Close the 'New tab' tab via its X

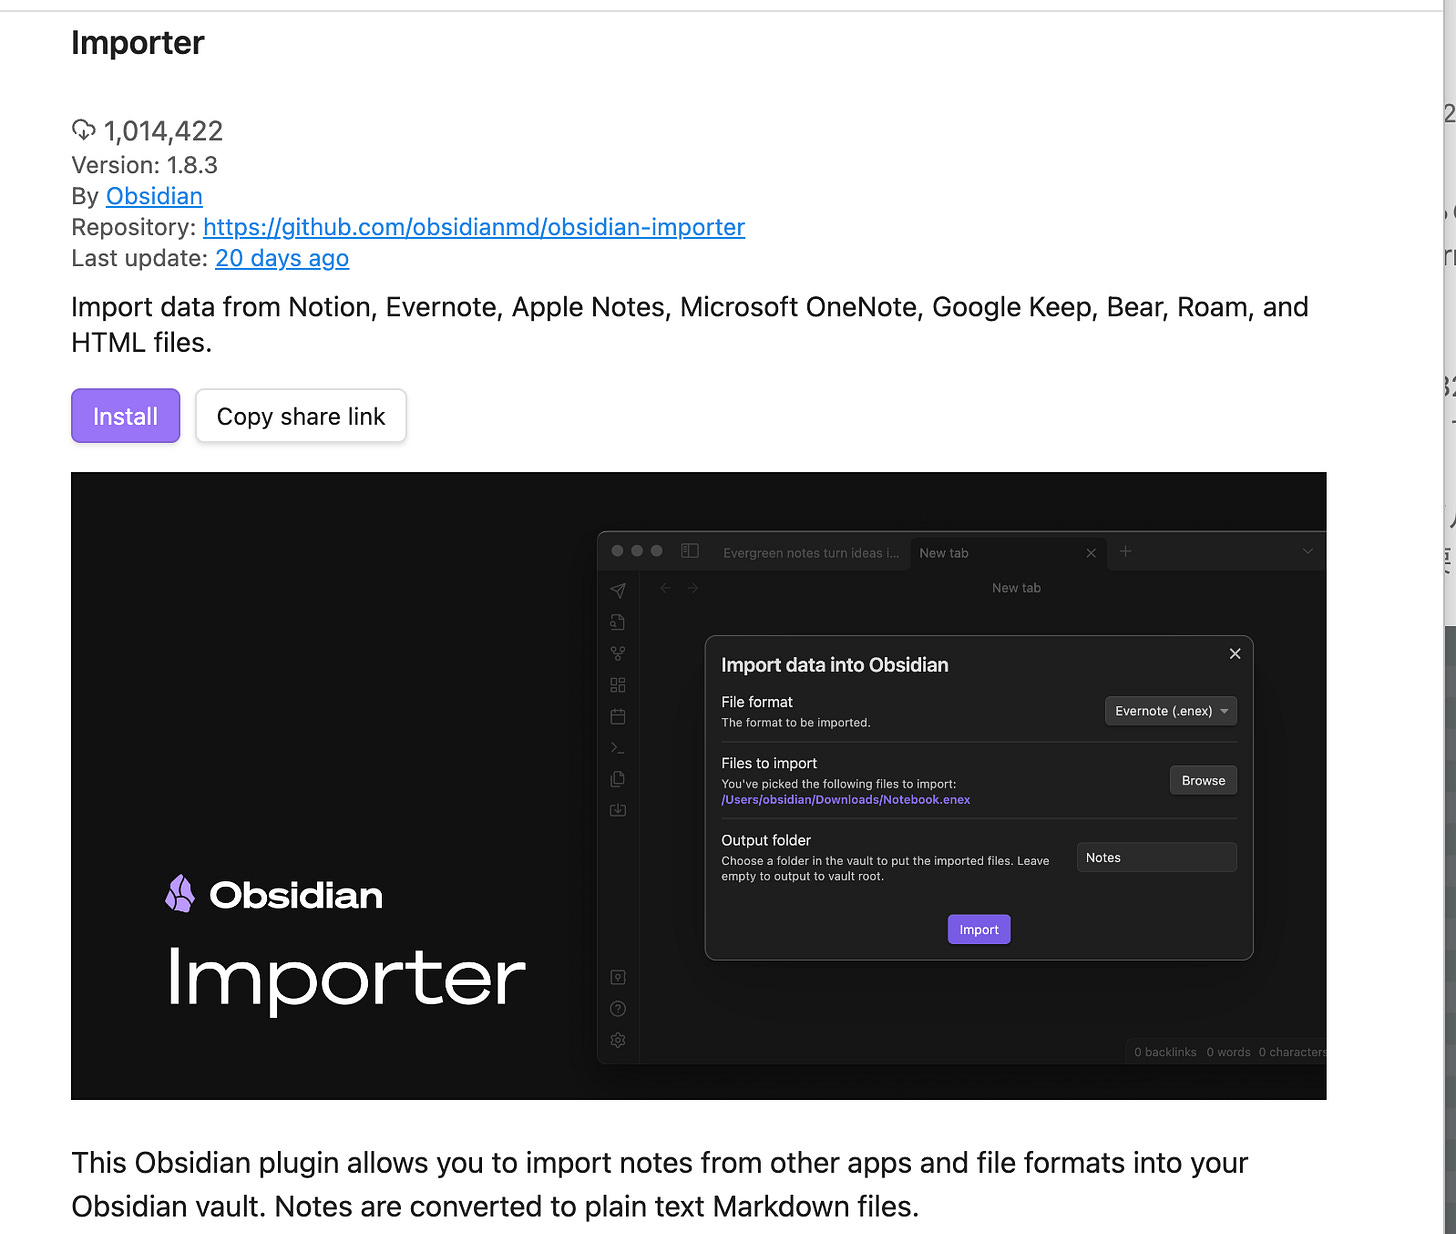pyautogui.click(x=1091, y=553)
